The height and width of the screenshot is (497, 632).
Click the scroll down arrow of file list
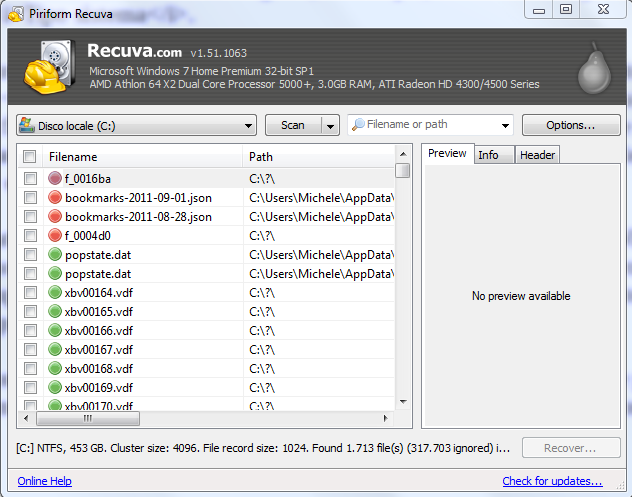click(x=403, y=402)
